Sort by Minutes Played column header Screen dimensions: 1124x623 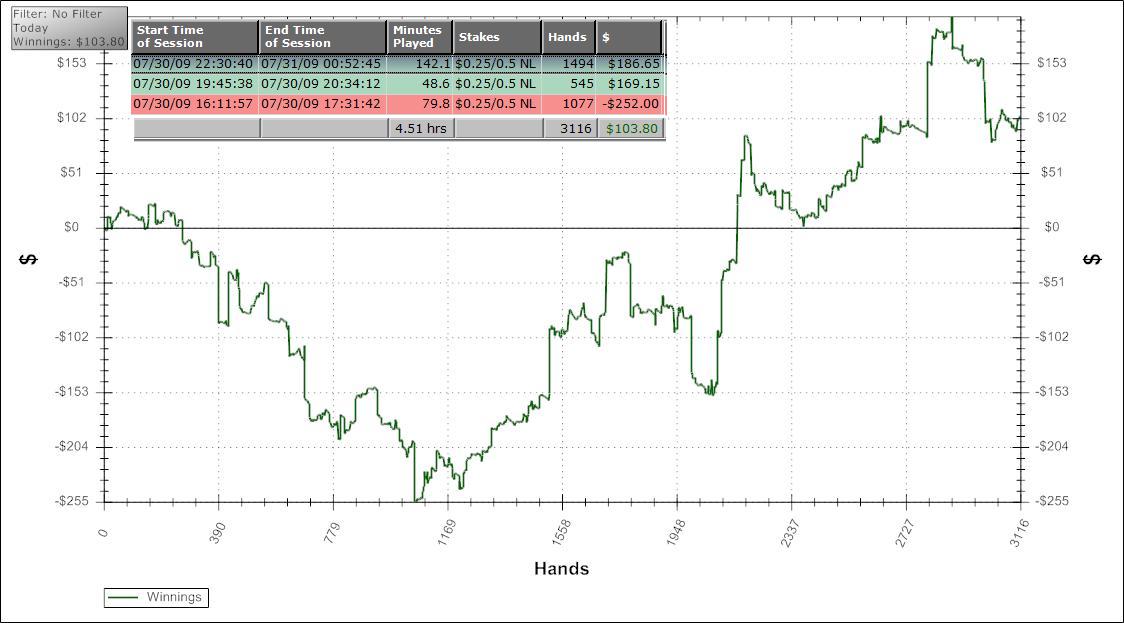pos(420,37)
